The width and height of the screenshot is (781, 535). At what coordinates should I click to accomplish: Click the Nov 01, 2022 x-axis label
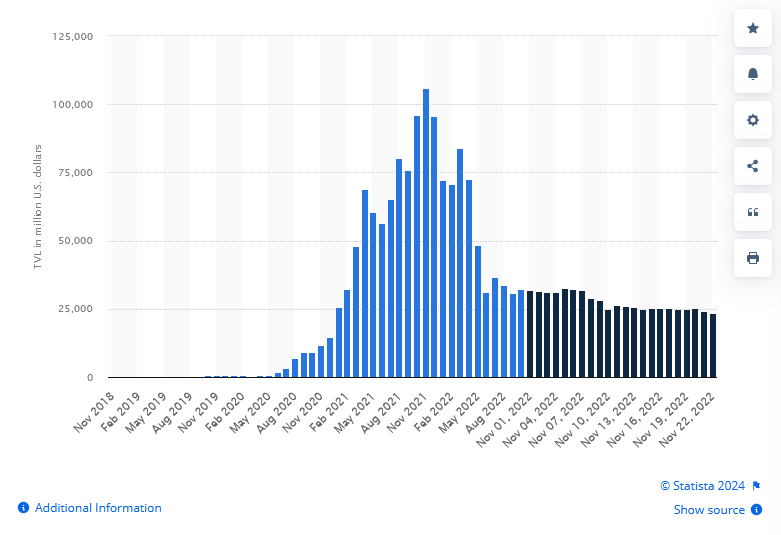coord(504,420)
